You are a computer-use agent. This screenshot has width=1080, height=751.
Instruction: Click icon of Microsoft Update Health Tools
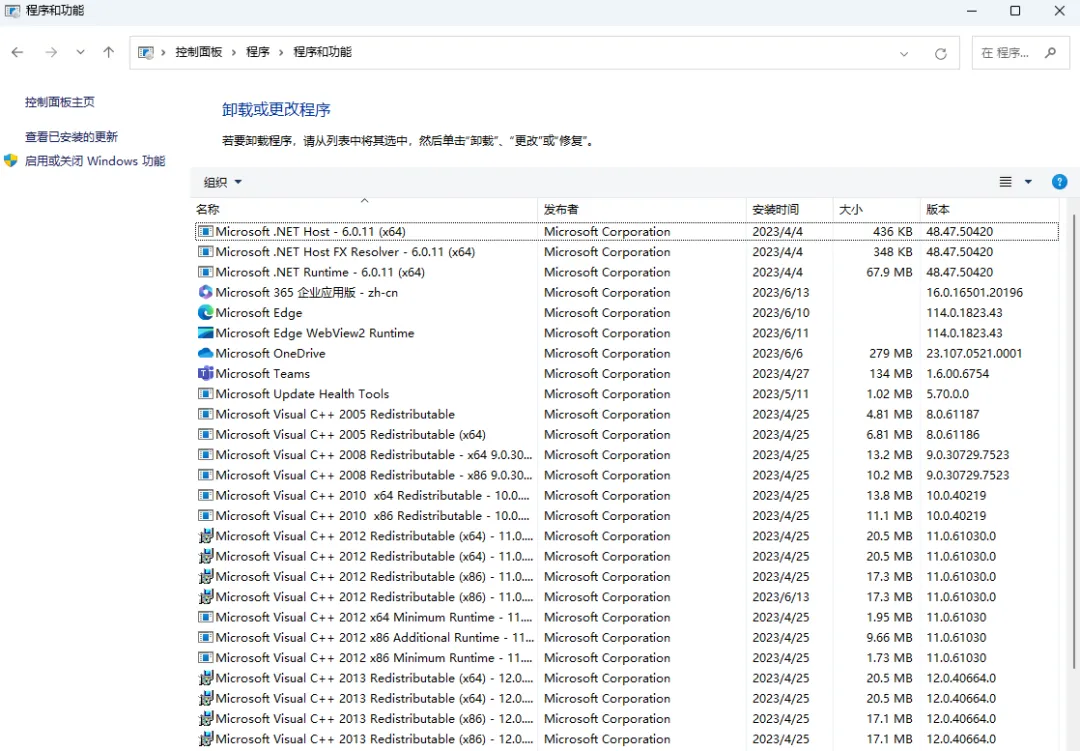(x=205, y=394)
